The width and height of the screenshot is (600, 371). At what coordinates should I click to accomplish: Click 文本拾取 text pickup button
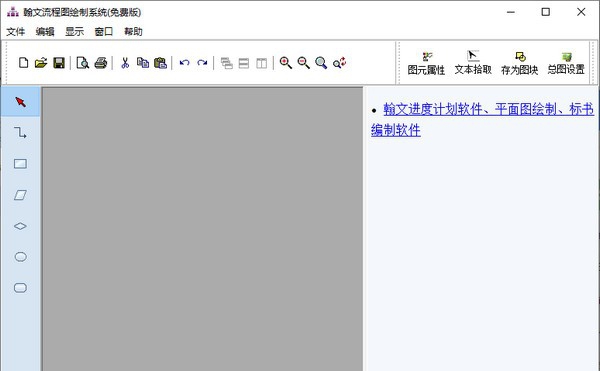[473, 63]
